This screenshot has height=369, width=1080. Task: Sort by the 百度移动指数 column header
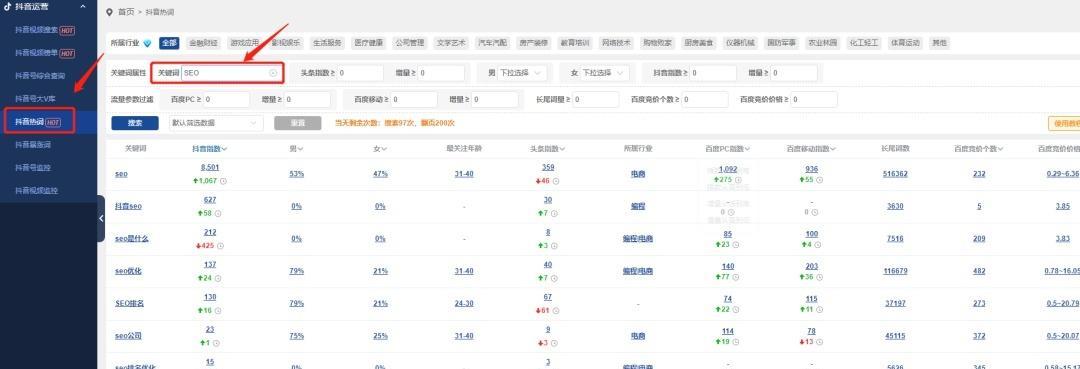811,148
